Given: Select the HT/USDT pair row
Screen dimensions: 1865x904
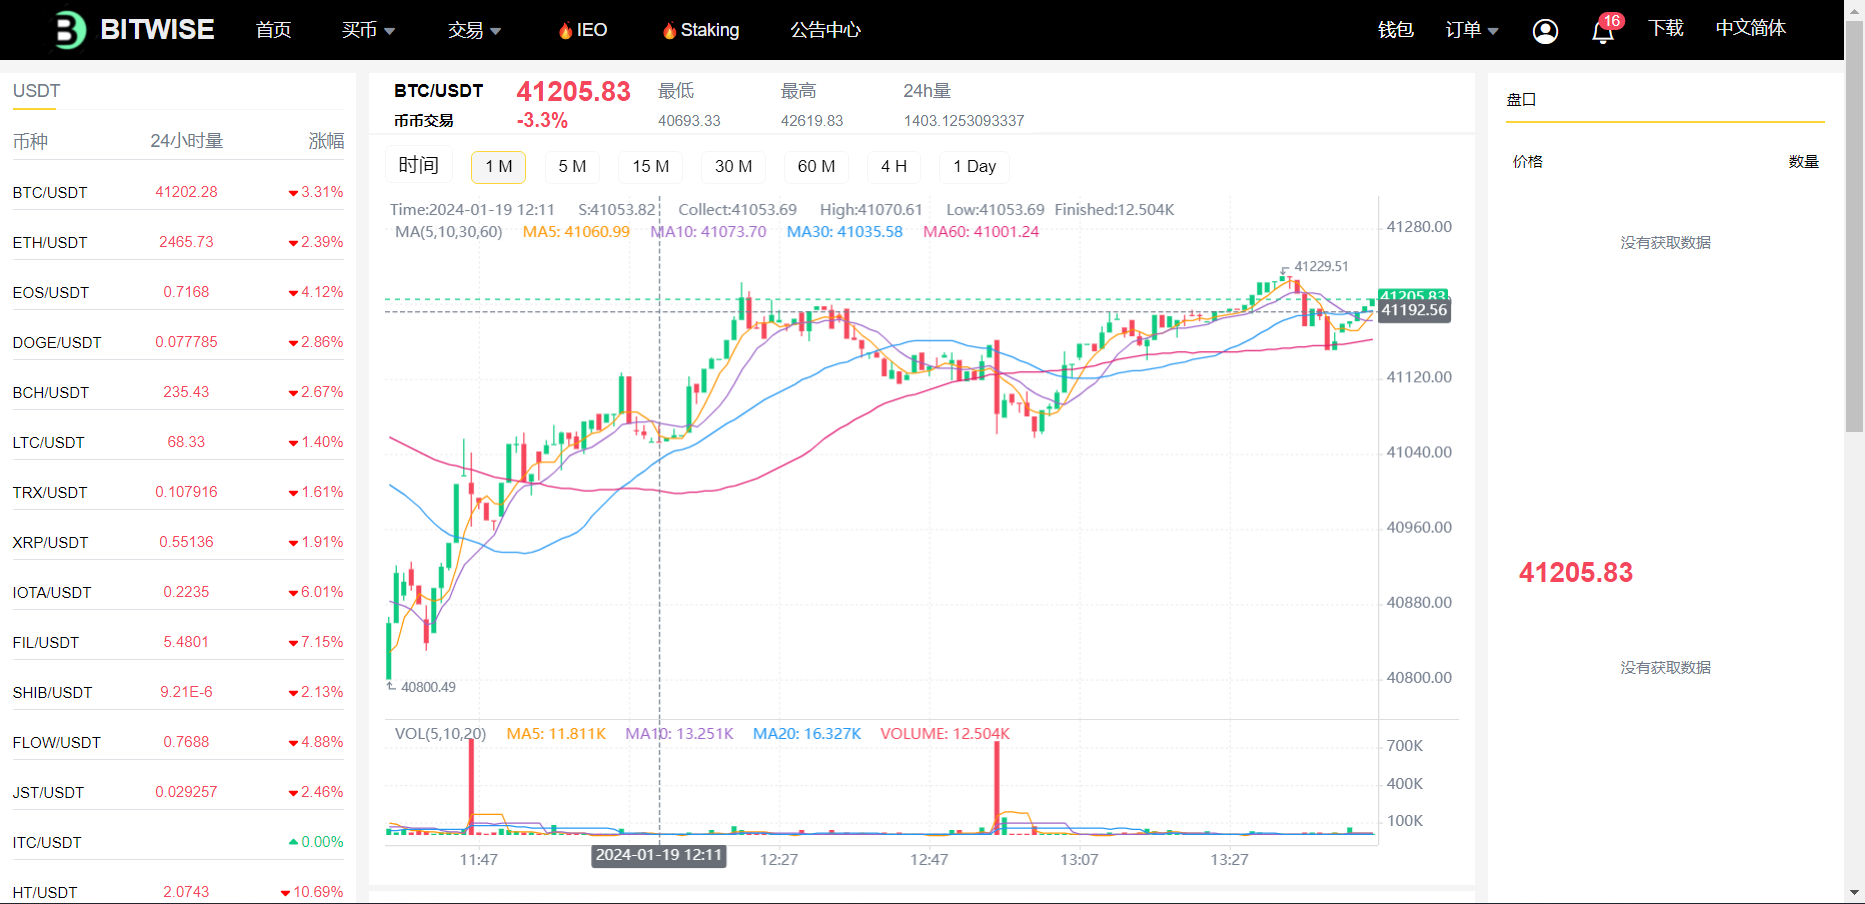Looking at the screenshot, I should (x=178, y=891).
